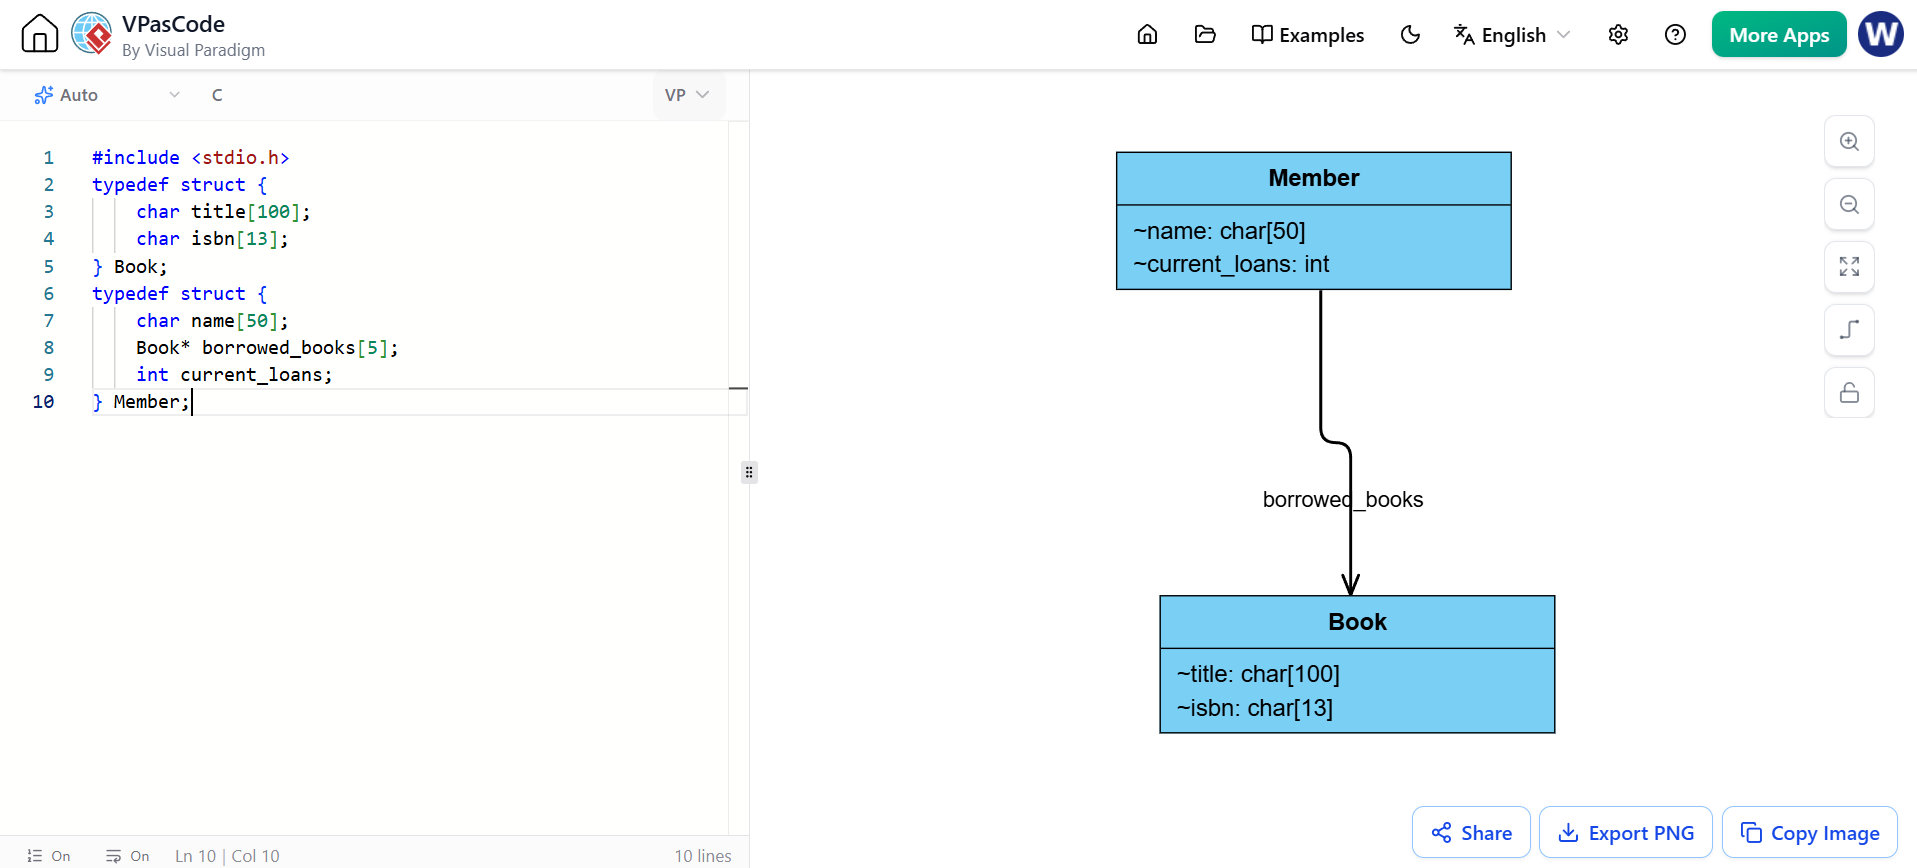This screenshot has width=1917, height=868.
Task: Open the W user avatar
Action: pos(1881,34)
